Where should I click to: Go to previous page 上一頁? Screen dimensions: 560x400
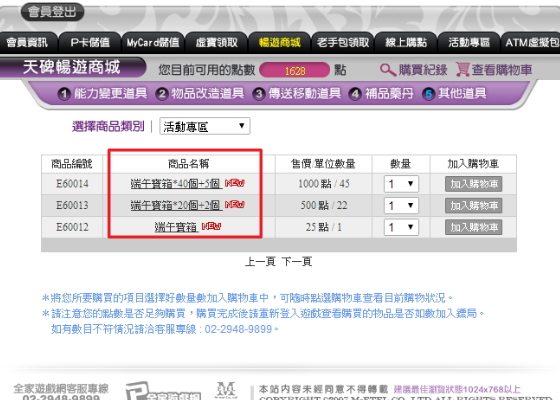(x=260, y=261)
